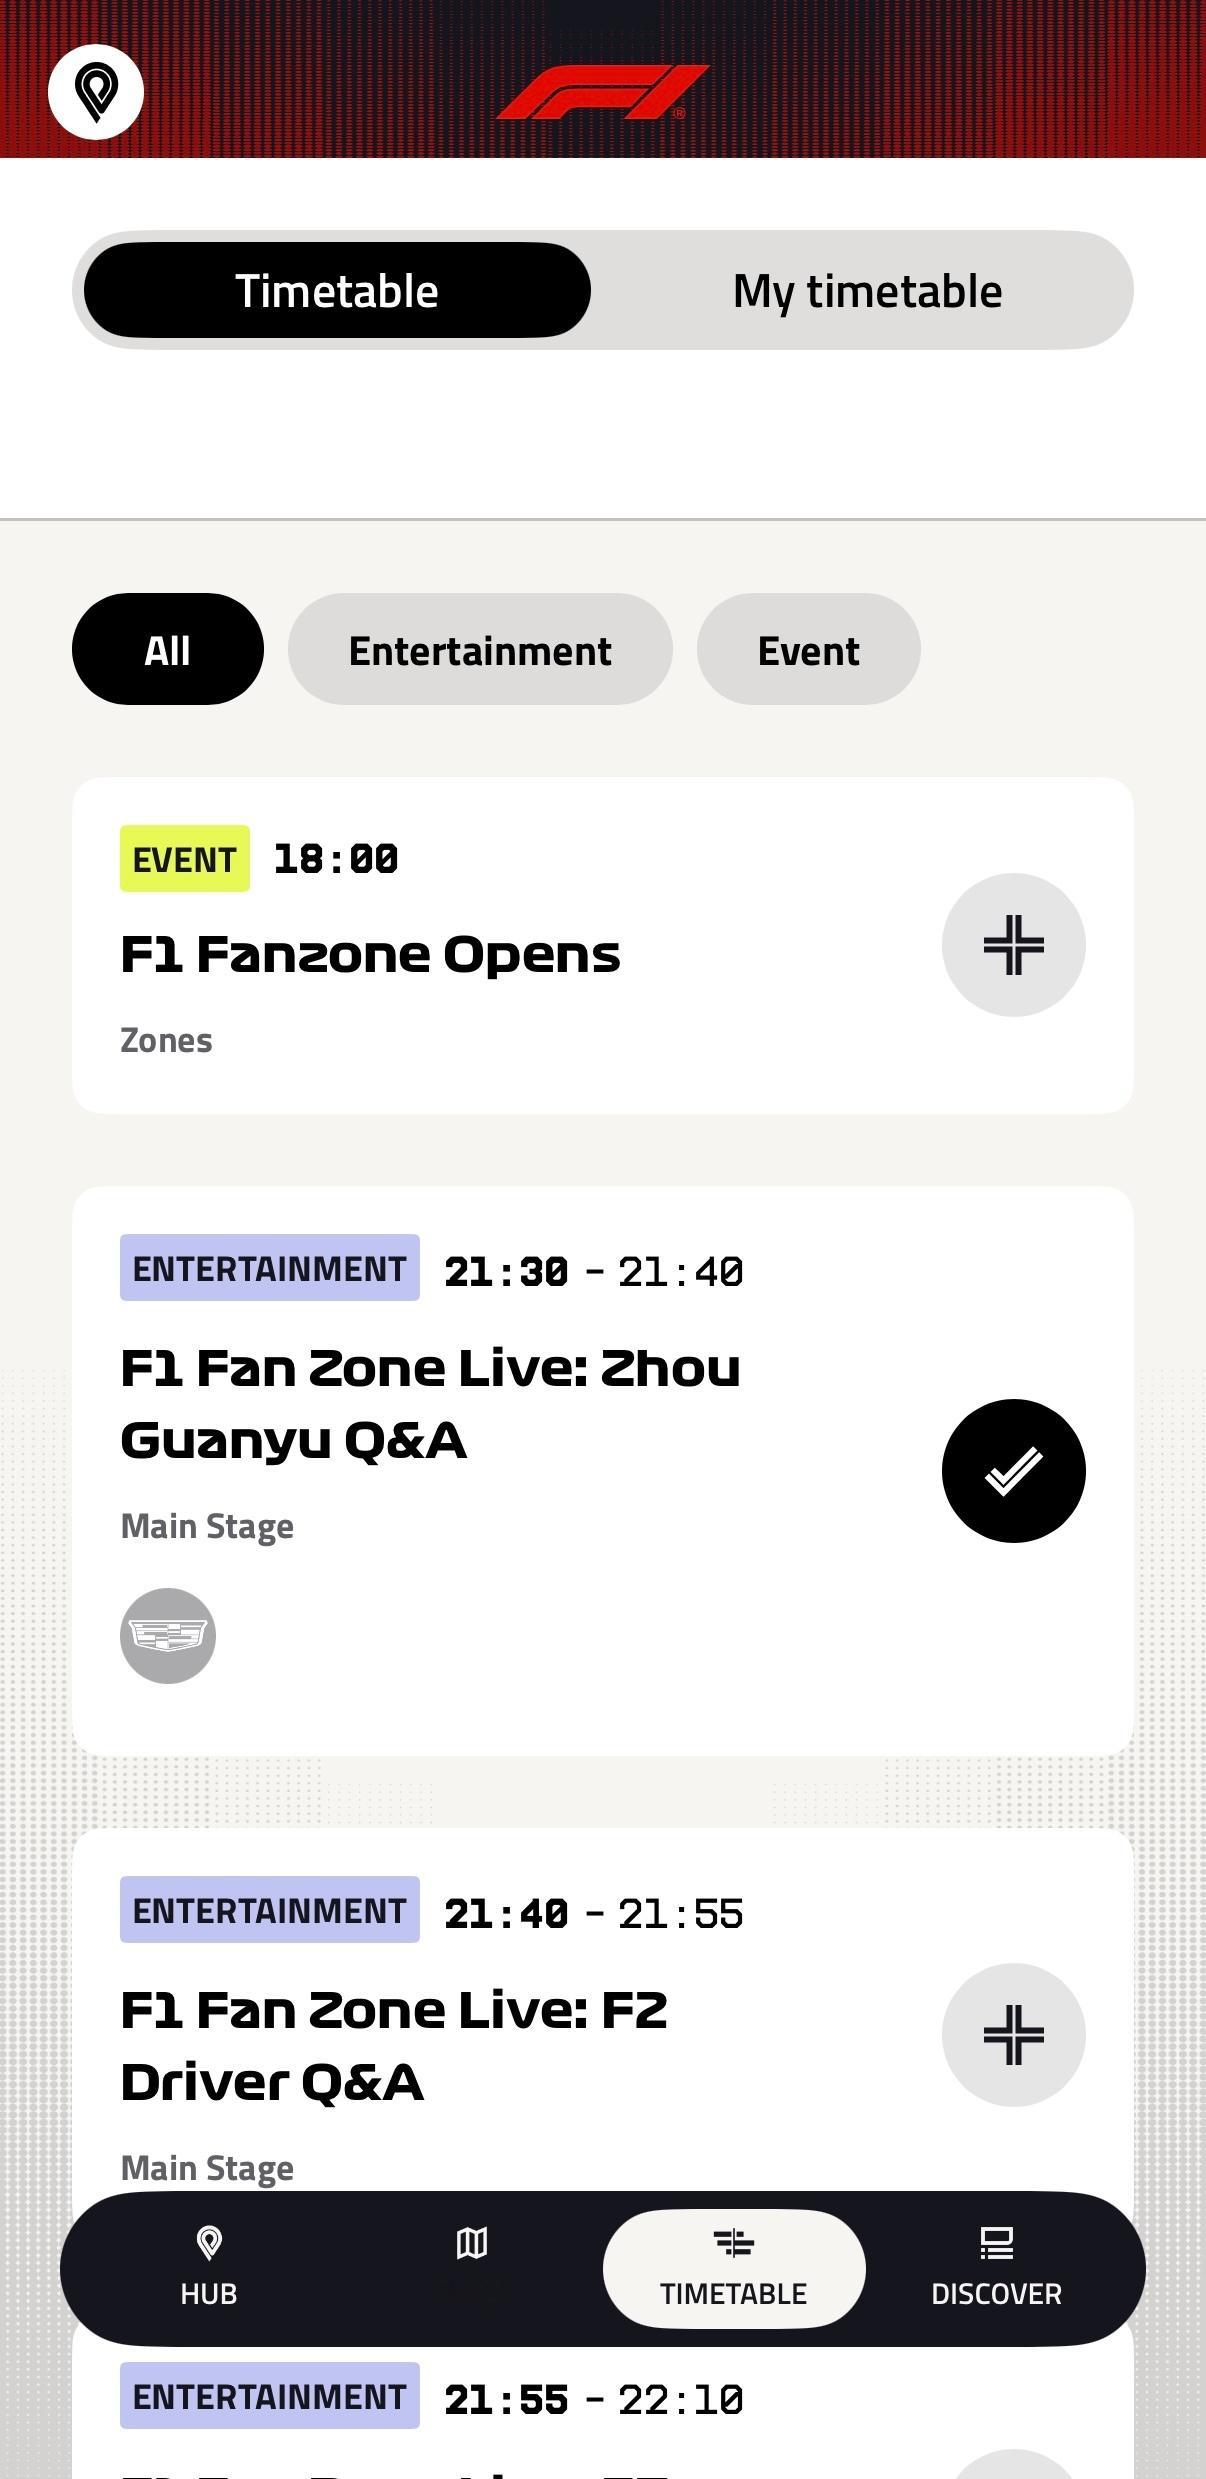This screenshot has height=2479, width=1206.
Task: Remove Zhou Guanyu Q&A checkmark
Action: [1013, 1471]
